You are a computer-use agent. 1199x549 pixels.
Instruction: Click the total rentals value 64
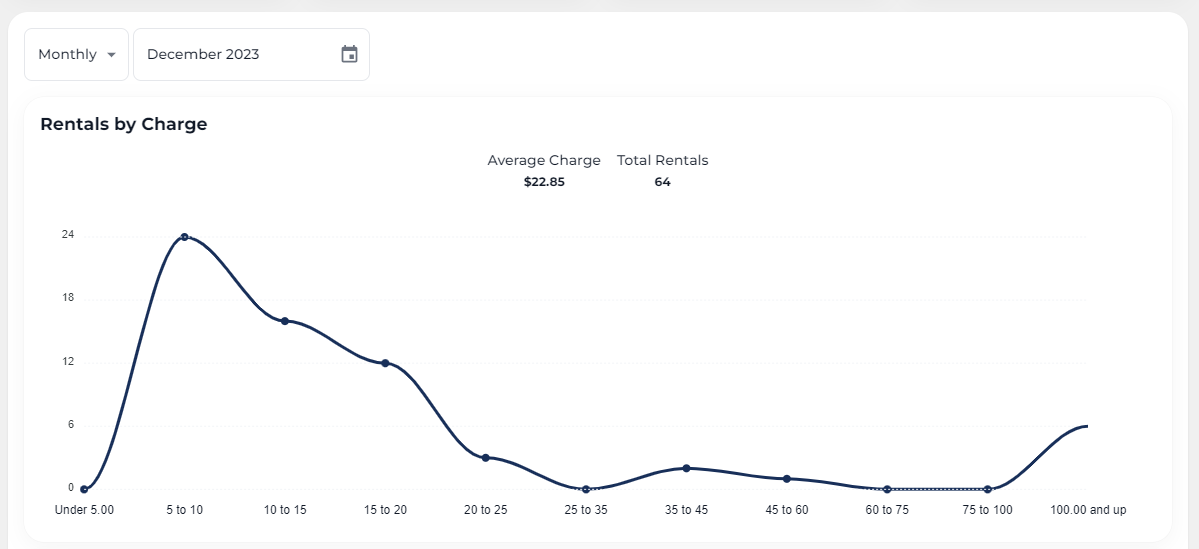[662, 182]
